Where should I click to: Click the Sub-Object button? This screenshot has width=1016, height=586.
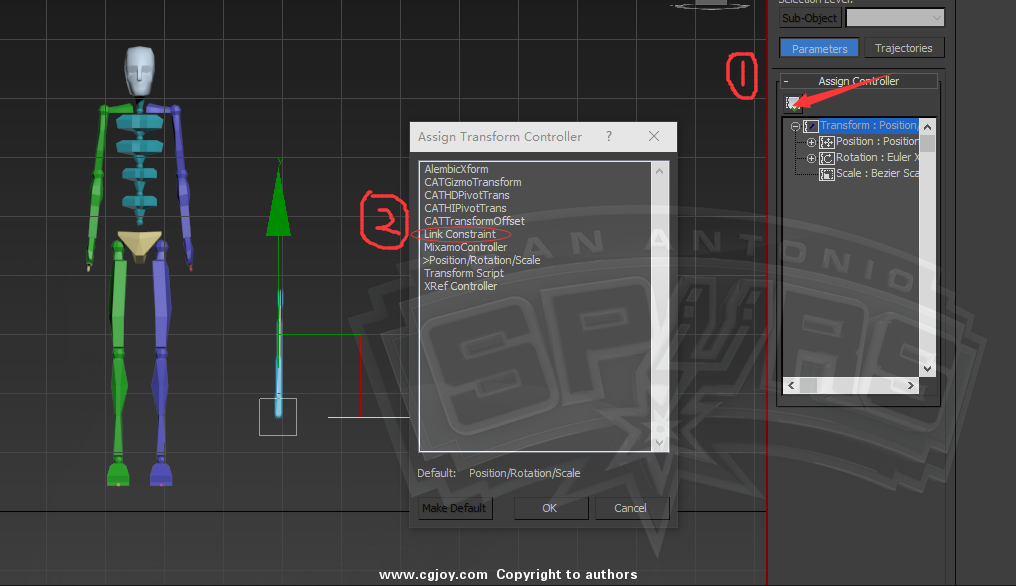click(x=809, y=18)
